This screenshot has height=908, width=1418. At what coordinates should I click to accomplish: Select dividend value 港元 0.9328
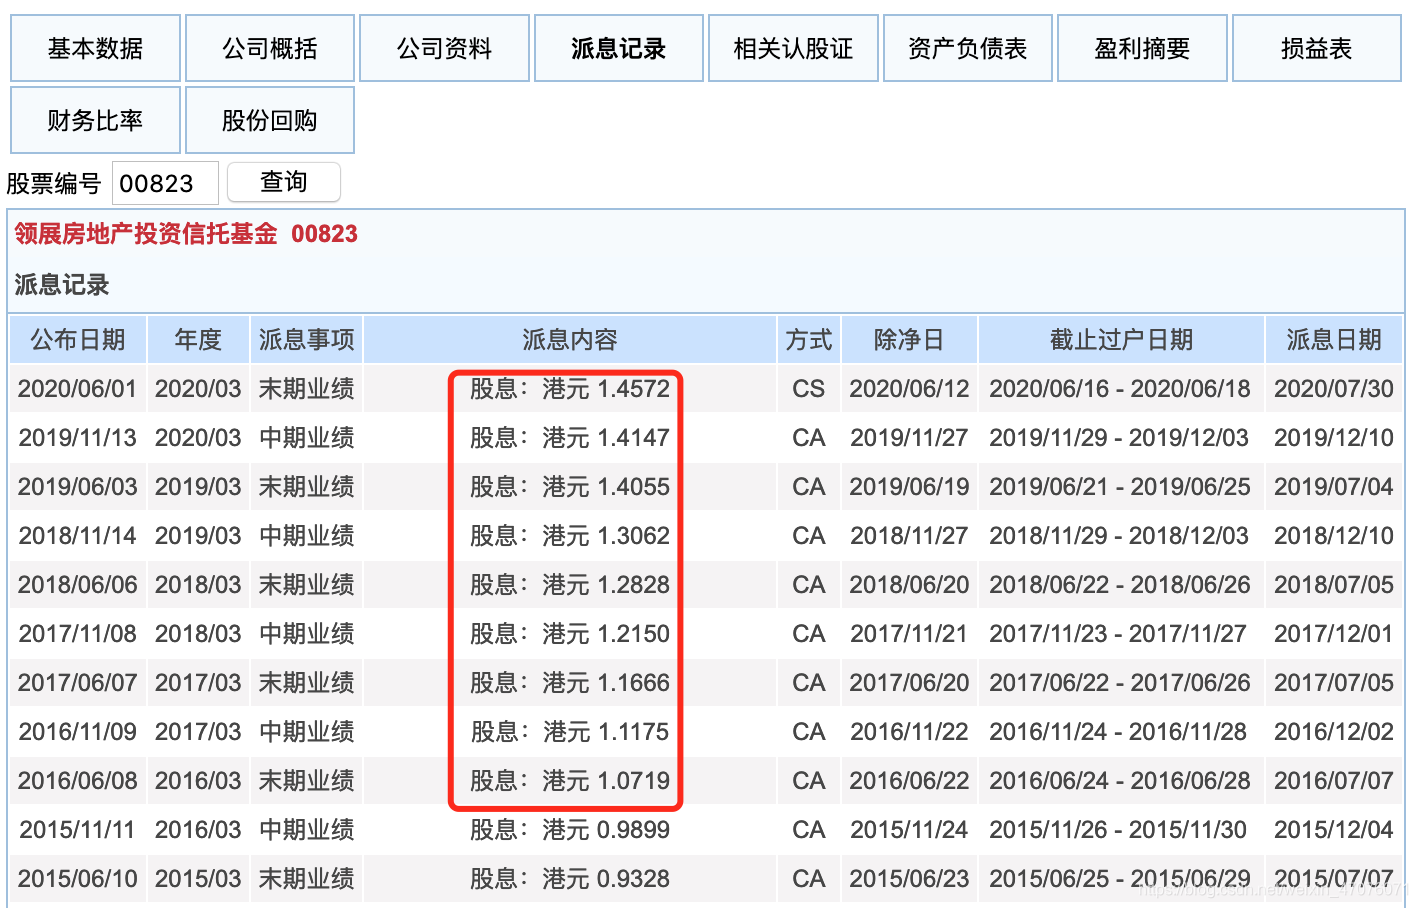(606, 879)
